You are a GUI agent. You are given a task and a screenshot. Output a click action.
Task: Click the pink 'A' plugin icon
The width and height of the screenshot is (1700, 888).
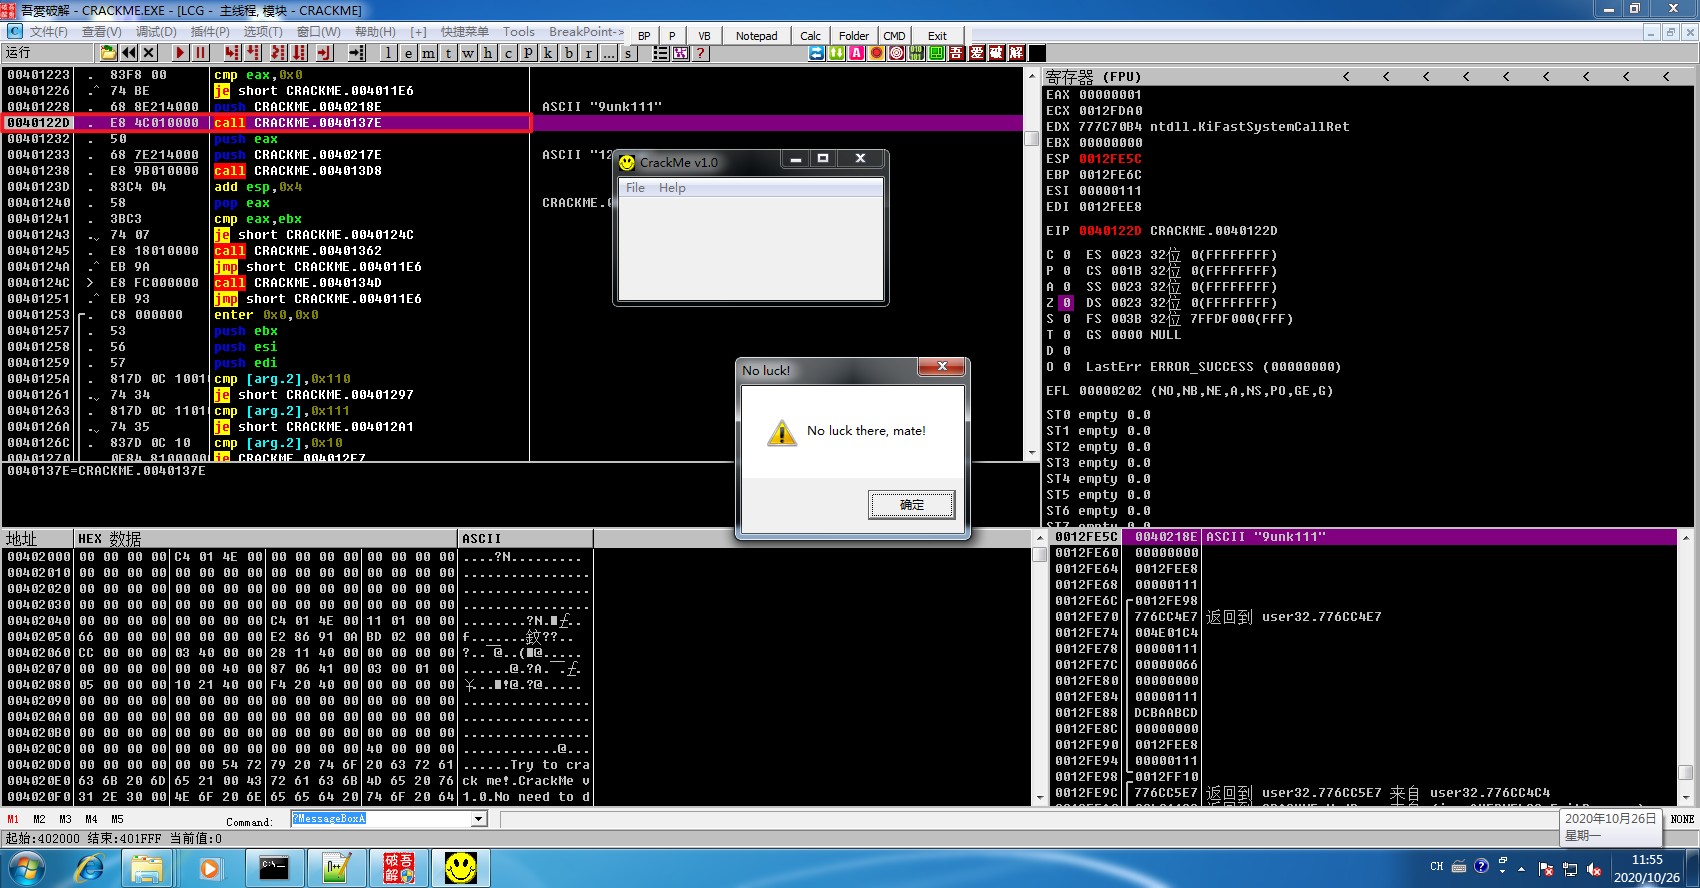856,53
